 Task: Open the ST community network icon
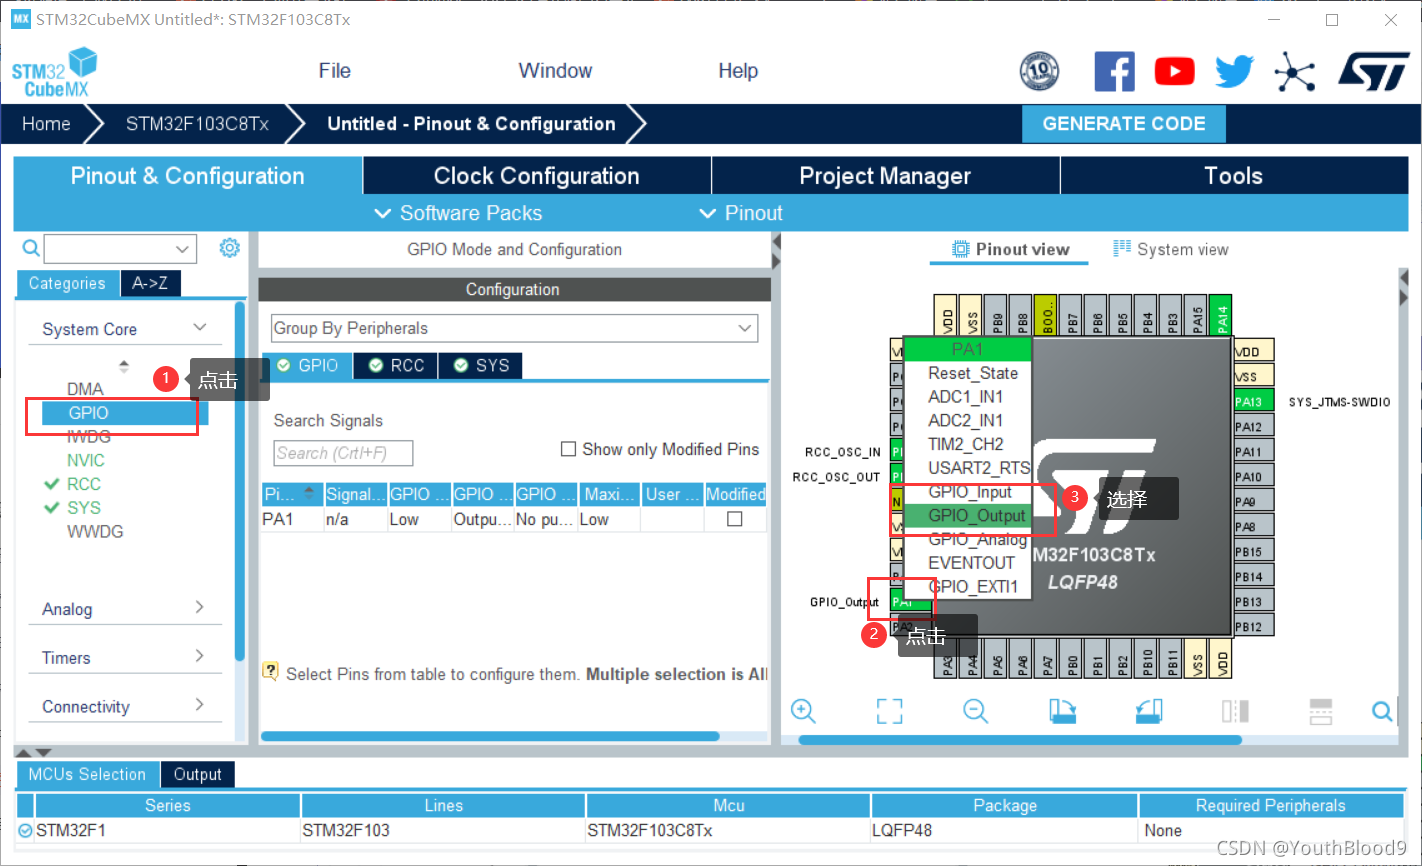(1294, 72)
